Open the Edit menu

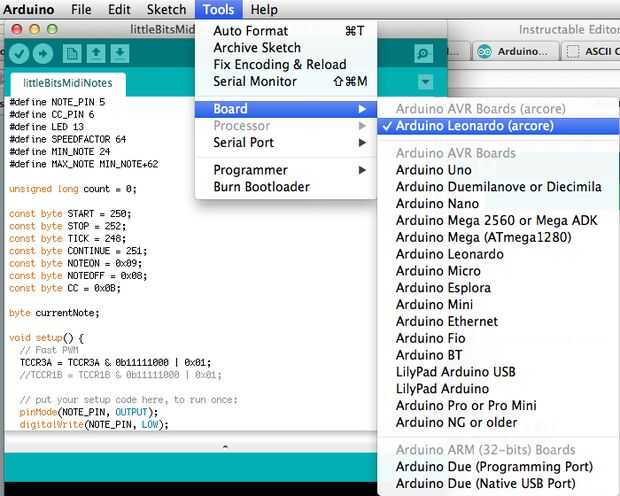pyautogui.click(x=119, y=9)
